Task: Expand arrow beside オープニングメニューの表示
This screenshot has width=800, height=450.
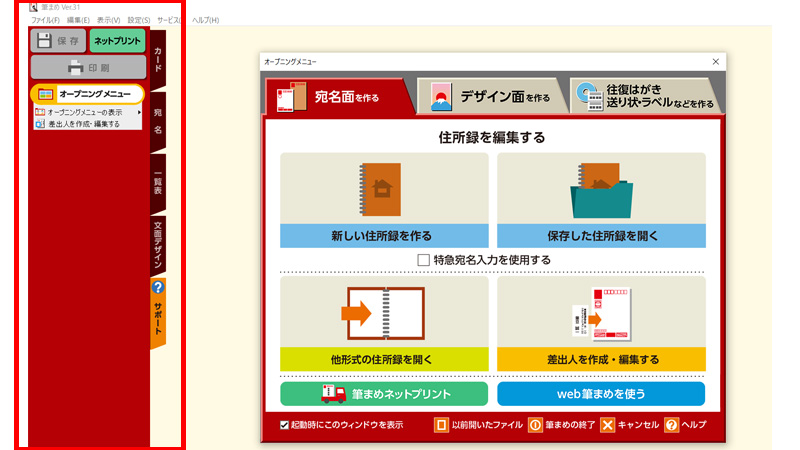Action: click(x=139, y=112)
